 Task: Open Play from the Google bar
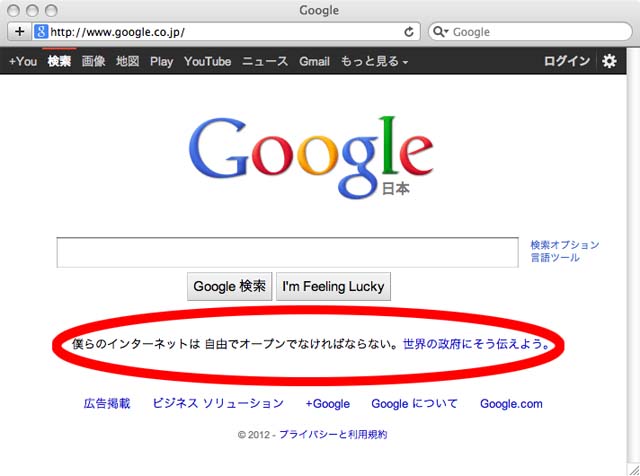point(161,61)
